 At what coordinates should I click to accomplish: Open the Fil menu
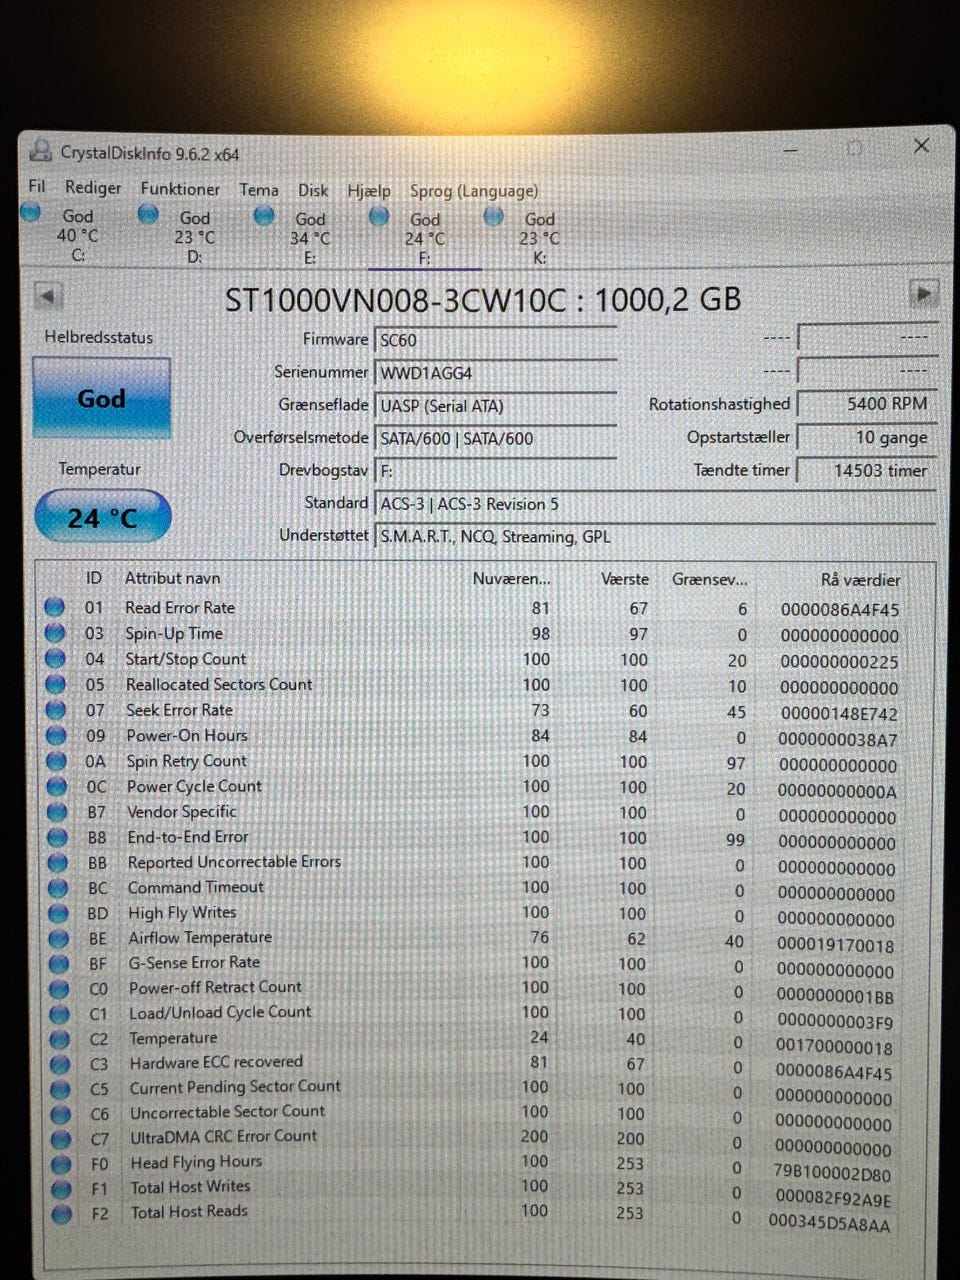click(37, 186)
